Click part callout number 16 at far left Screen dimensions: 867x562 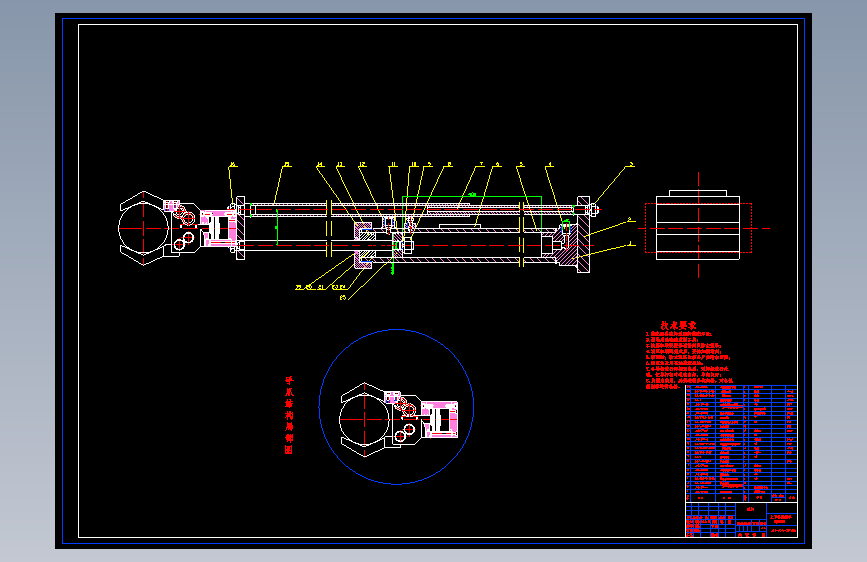tap(233, 164)
